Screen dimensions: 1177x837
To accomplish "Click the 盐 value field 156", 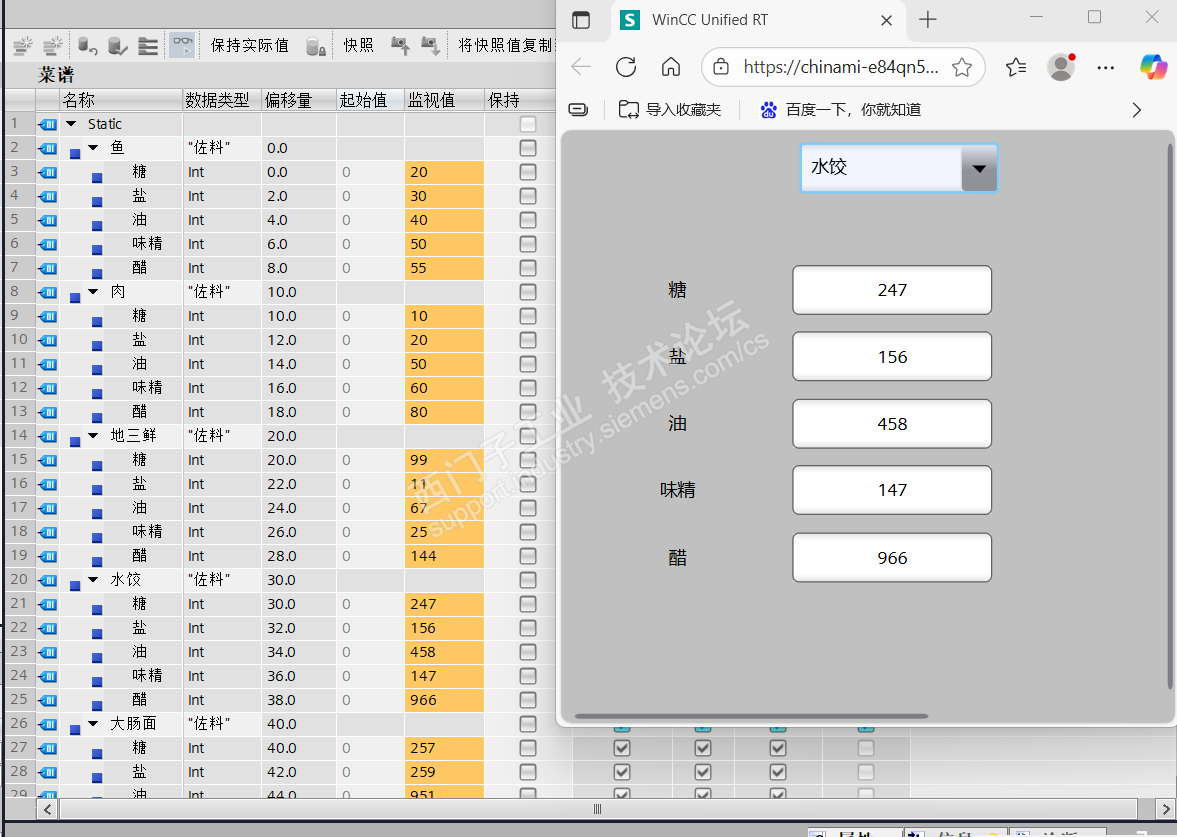I will (x=892, y=357).
